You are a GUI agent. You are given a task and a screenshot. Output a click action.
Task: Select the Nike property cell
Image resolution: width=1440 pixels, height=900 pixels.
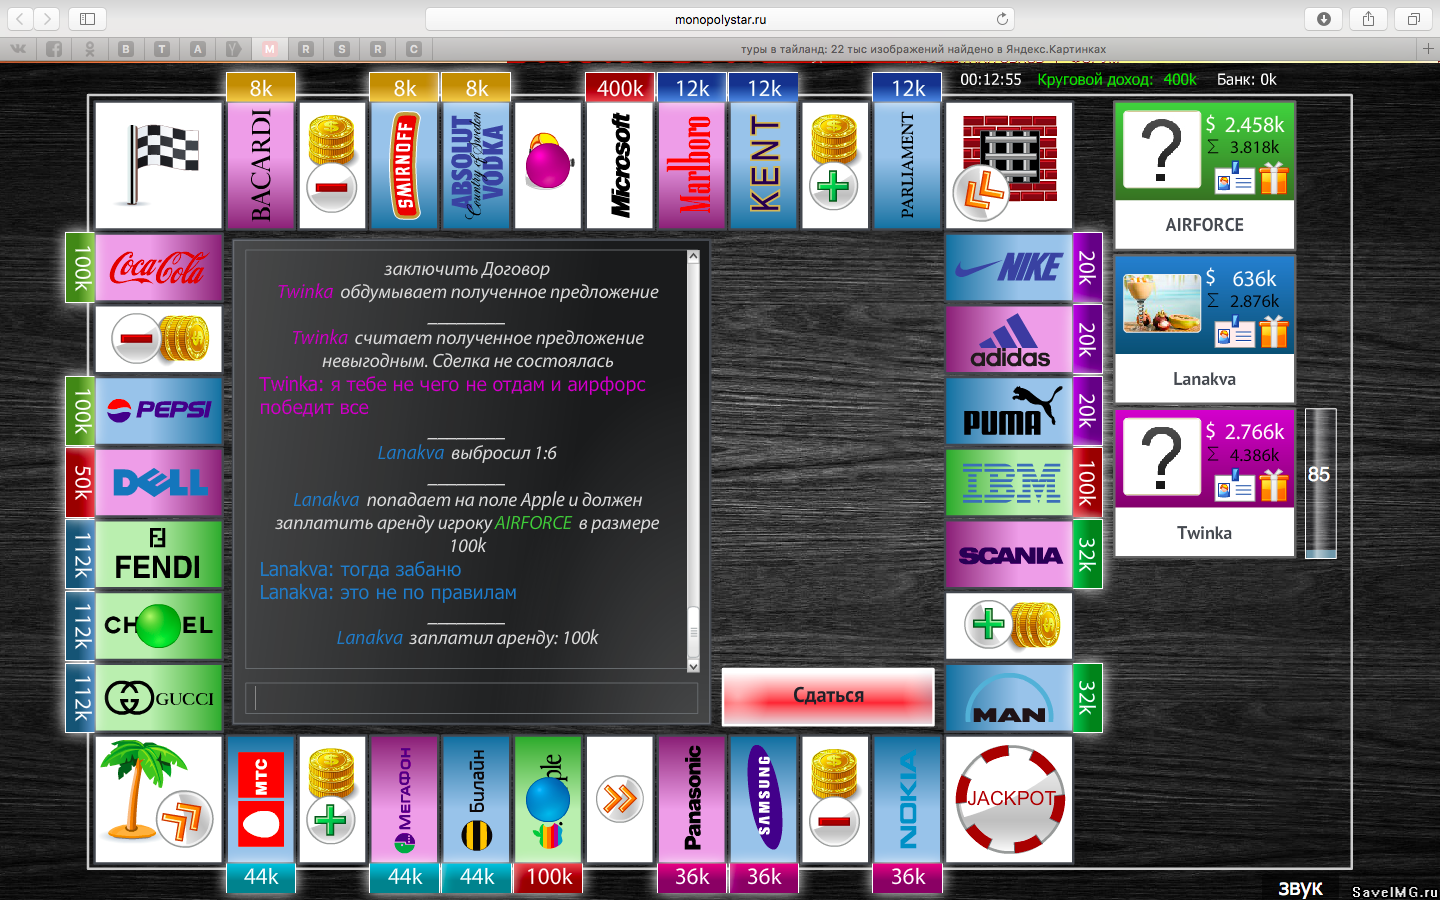point(1010,268)
